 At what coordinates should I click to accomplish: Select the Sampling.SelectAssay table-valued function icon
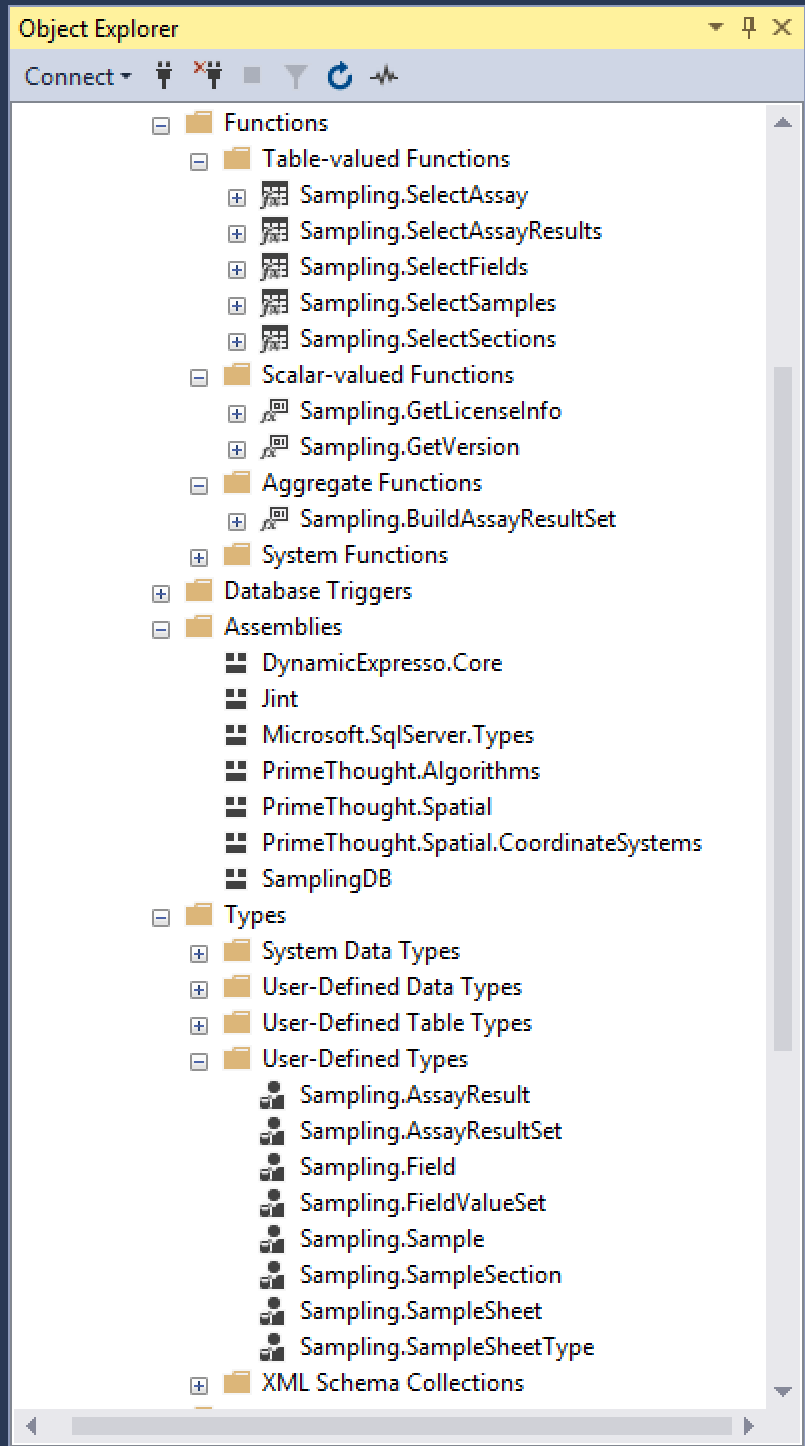[x=273, y=196]
